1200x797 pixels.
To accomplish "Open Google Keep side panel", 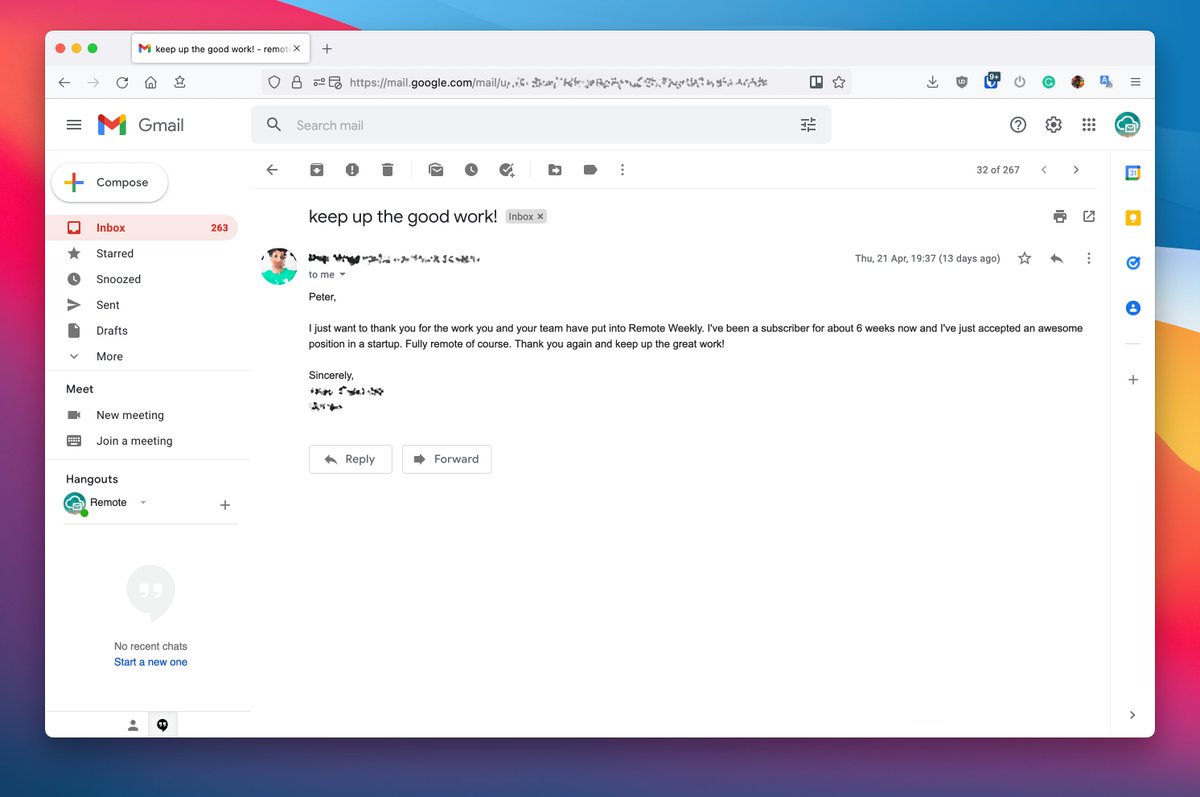I will click(x=1133, y=218).
